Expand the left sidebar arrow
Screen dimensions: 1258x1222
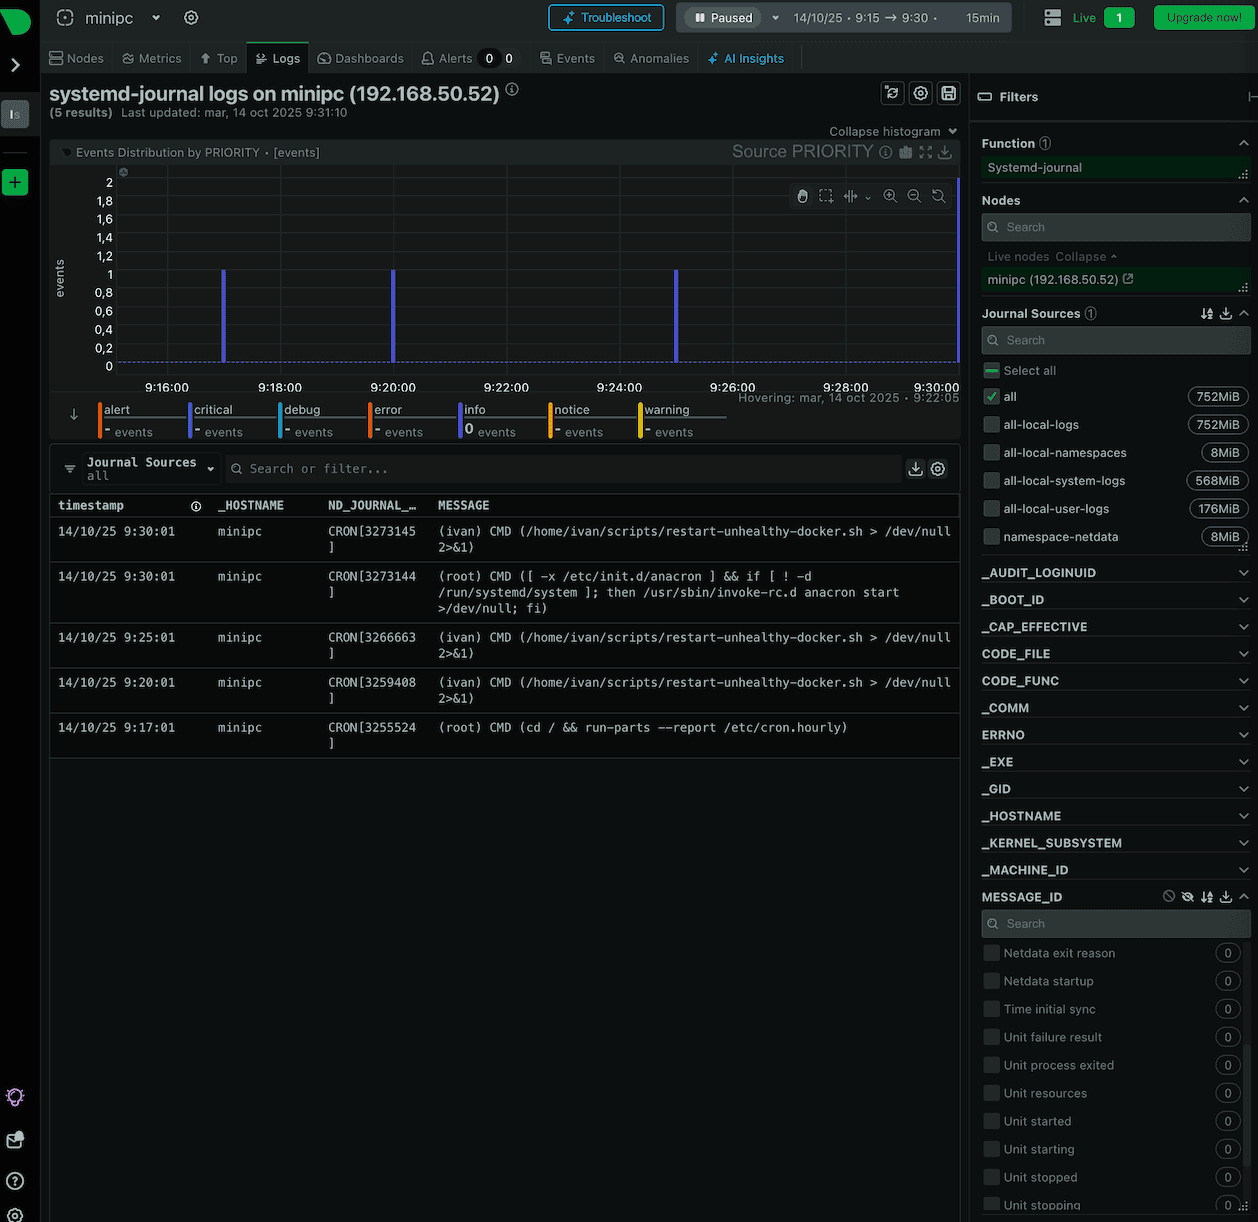[x=15, y=65]
